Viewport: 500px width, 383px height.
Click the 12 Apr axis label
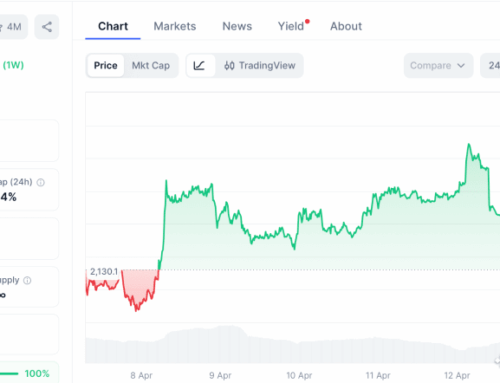pos(457,376)
